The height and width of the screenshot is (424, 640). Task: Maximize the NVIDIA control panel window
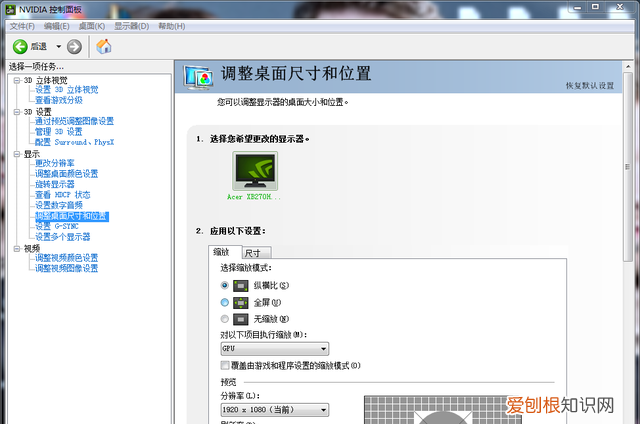point(595,7)
